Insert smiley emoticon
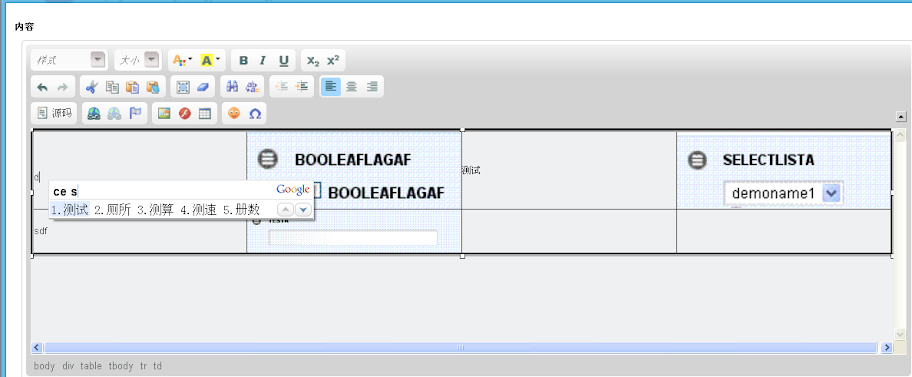912x377 pixels. click(x=234, y=113)
